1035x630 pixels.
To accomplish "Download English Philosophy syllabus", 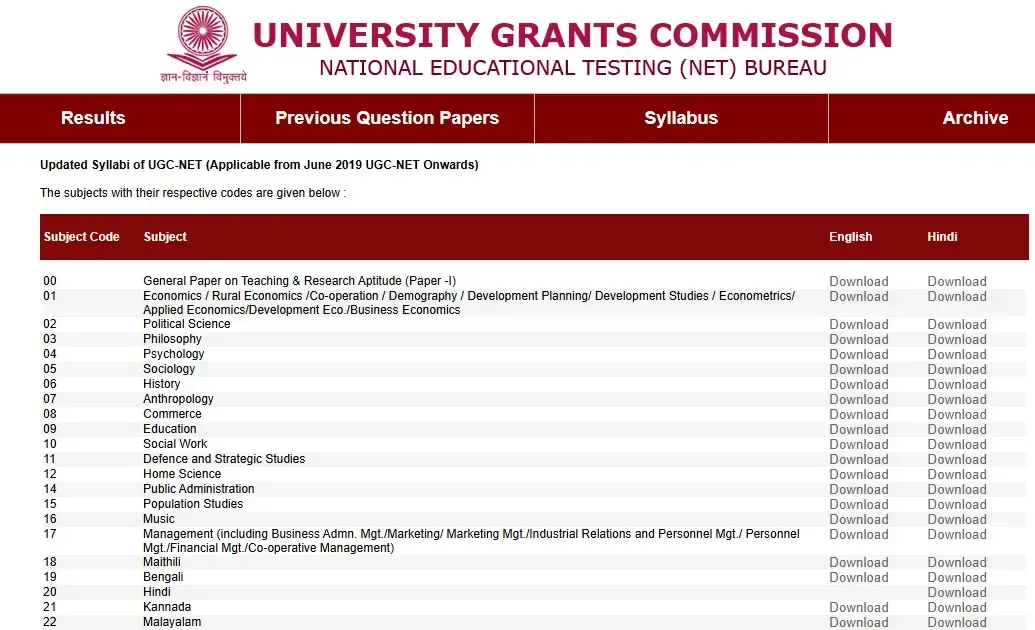I will click(859, 339).
